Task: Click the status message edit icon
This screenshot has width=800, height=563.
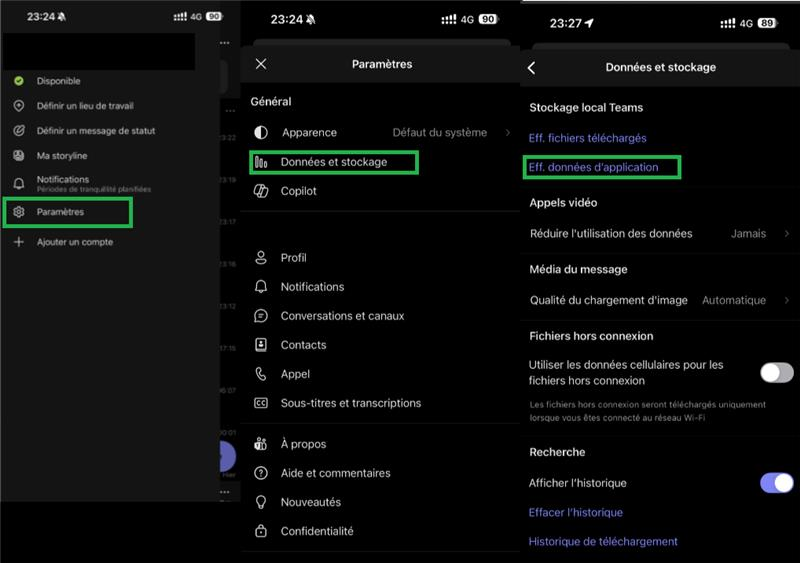Action: point(19,131)
